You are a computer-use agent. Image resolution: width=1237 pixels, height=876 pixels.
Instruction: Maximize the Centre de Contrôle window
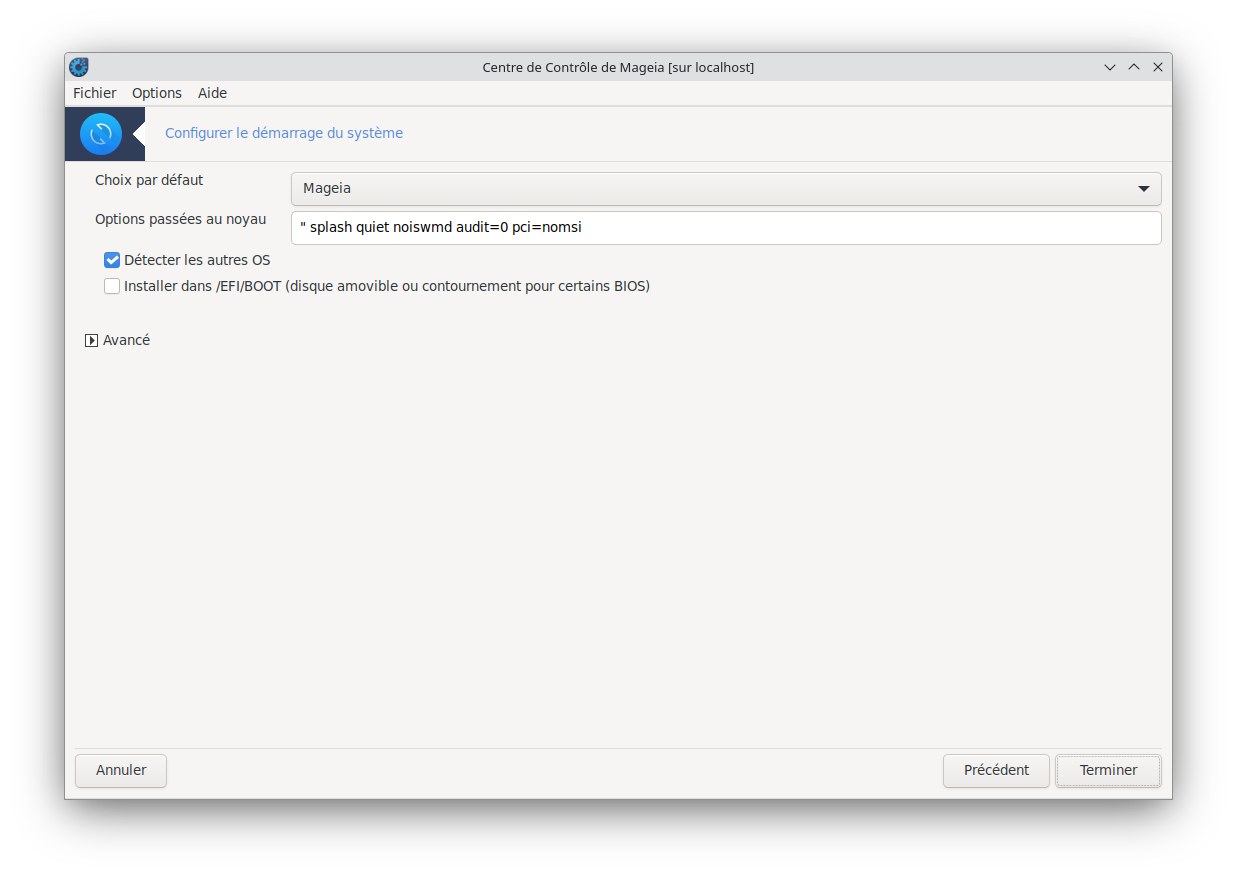[1134, 67]
